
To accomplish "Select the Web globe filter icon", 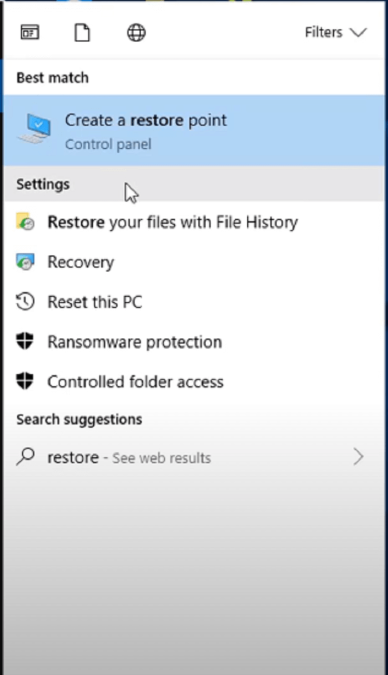I will pos(136,33).
